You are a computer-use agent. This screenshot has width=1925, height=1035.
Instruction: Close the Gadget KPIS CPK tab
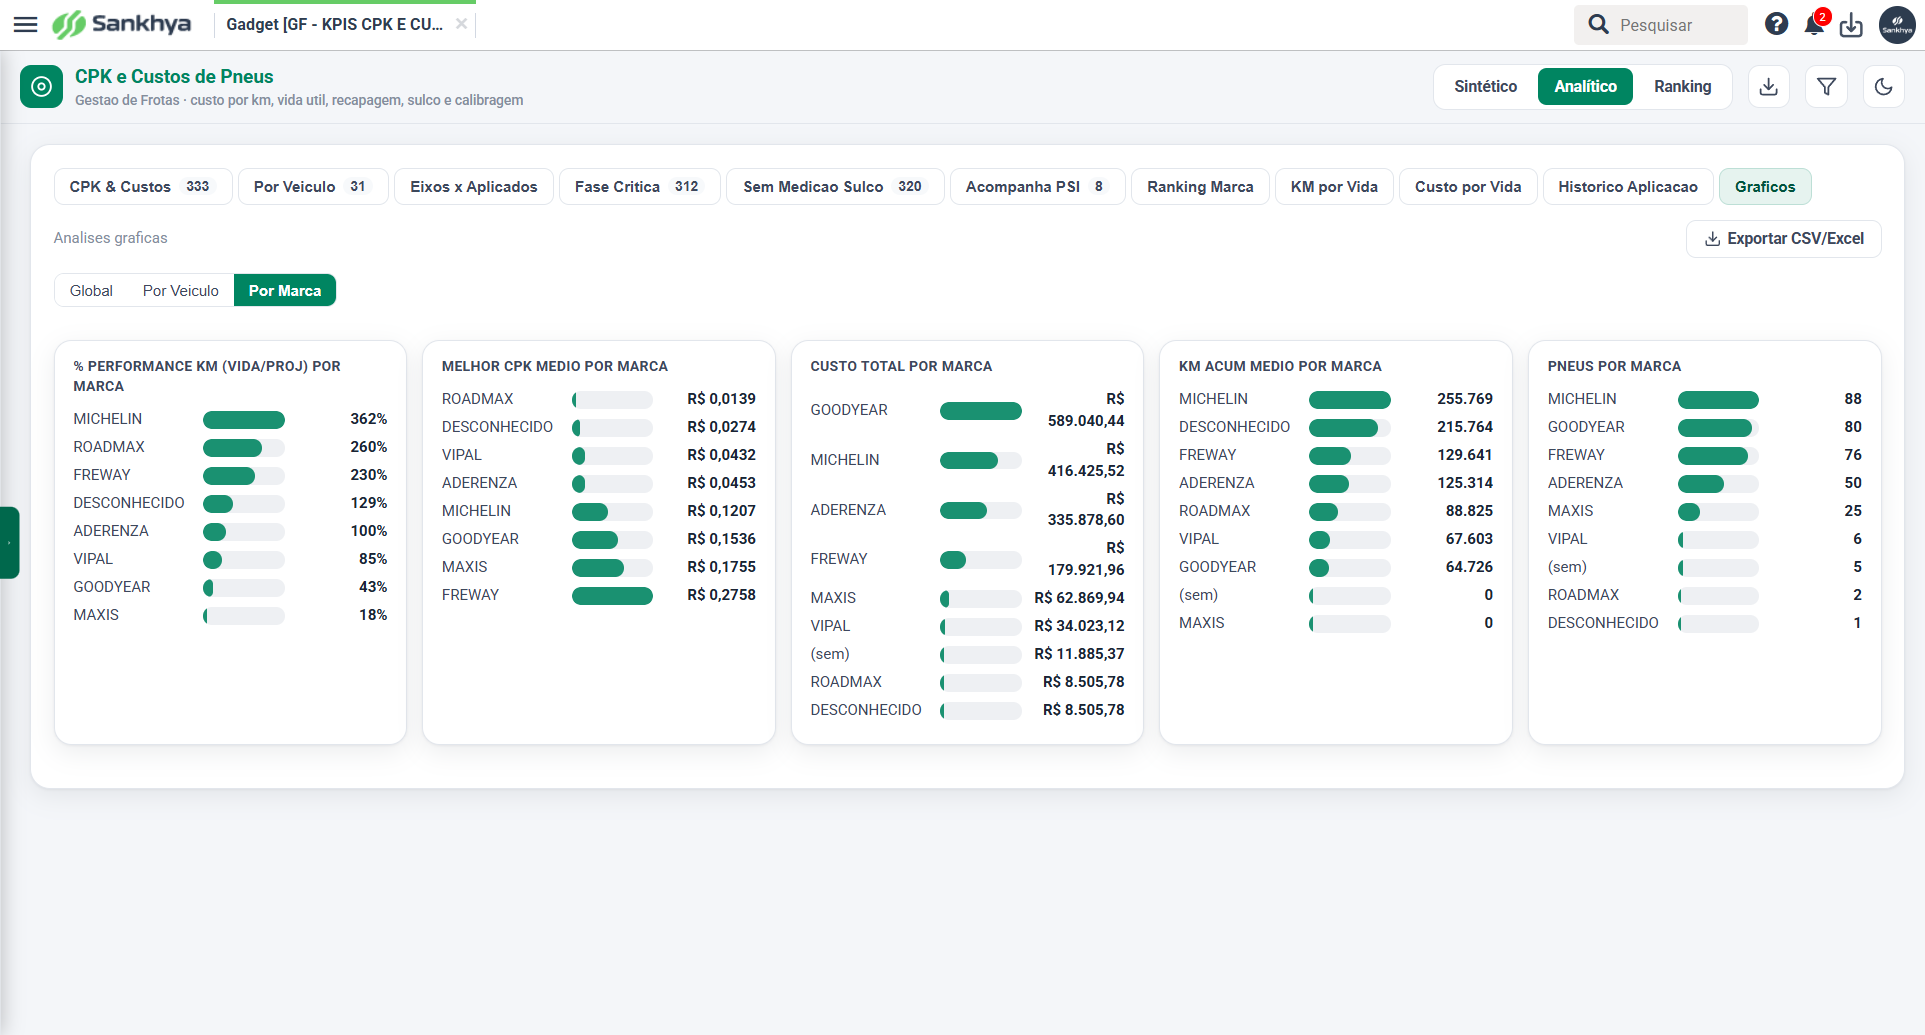(x=461, y=24)
